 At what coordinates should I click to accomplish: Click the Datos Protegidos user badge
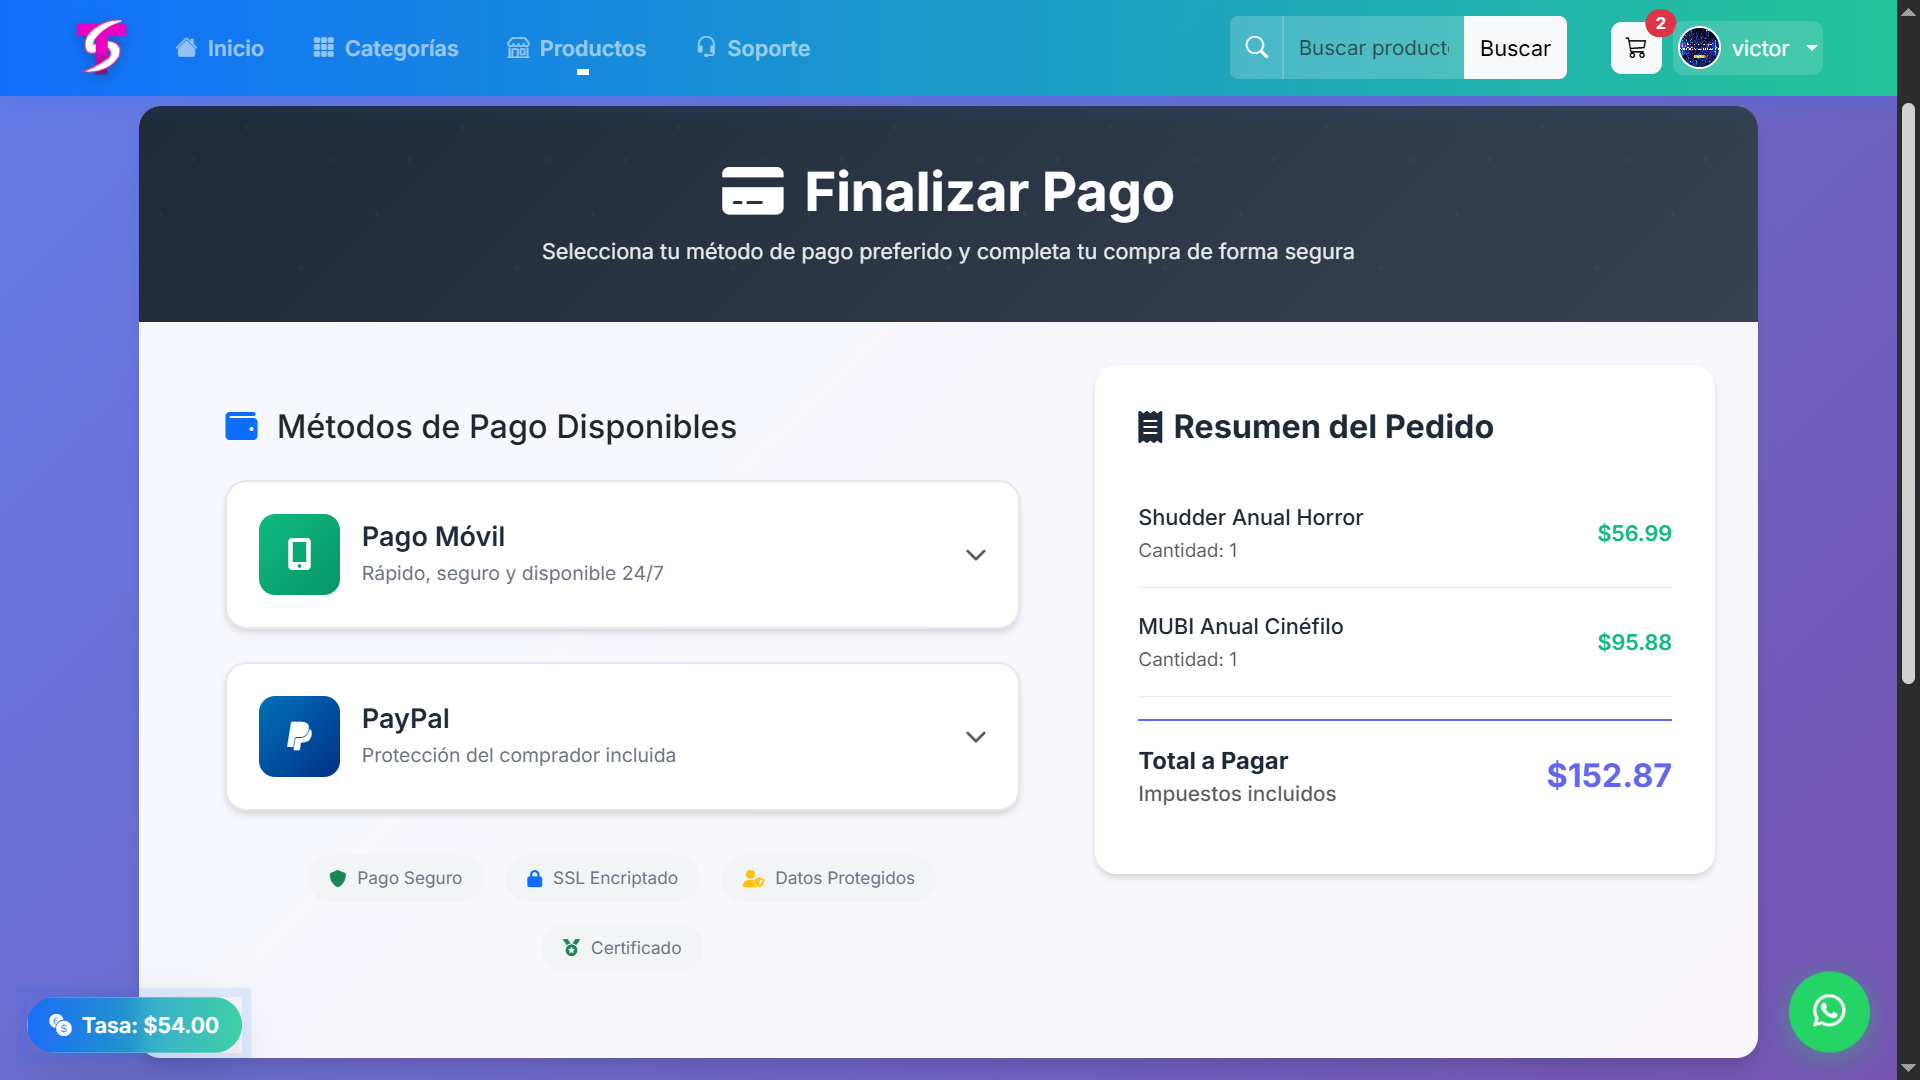coord(828,878)
